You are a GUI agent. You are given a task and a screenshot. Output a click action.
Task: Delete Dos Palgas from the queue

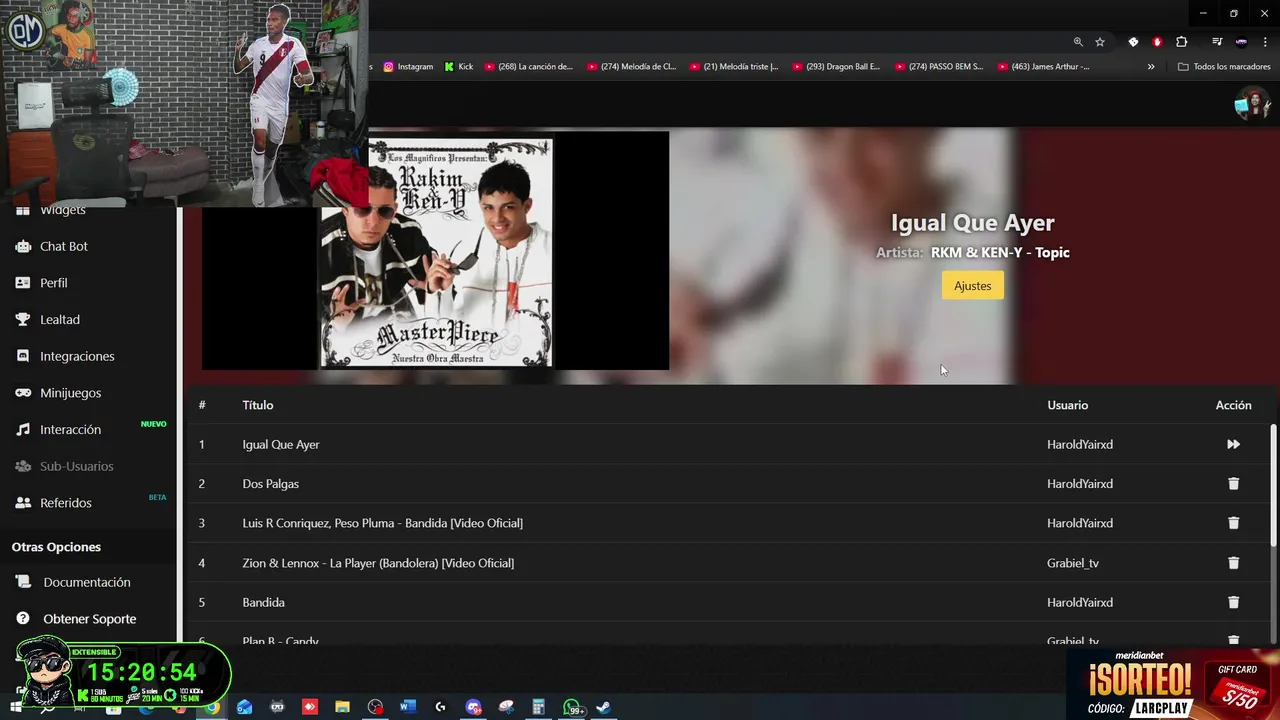[1233, 484]
